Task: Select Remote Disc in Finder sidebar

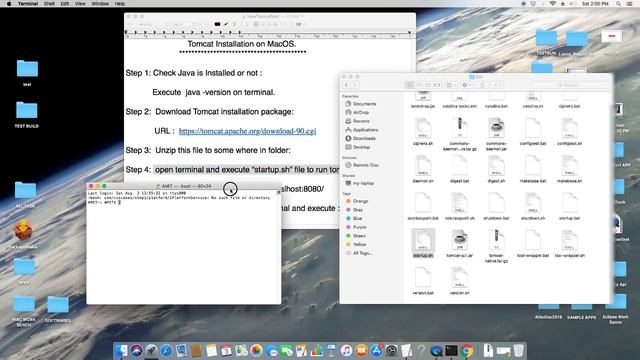Action: click(362, 165)
